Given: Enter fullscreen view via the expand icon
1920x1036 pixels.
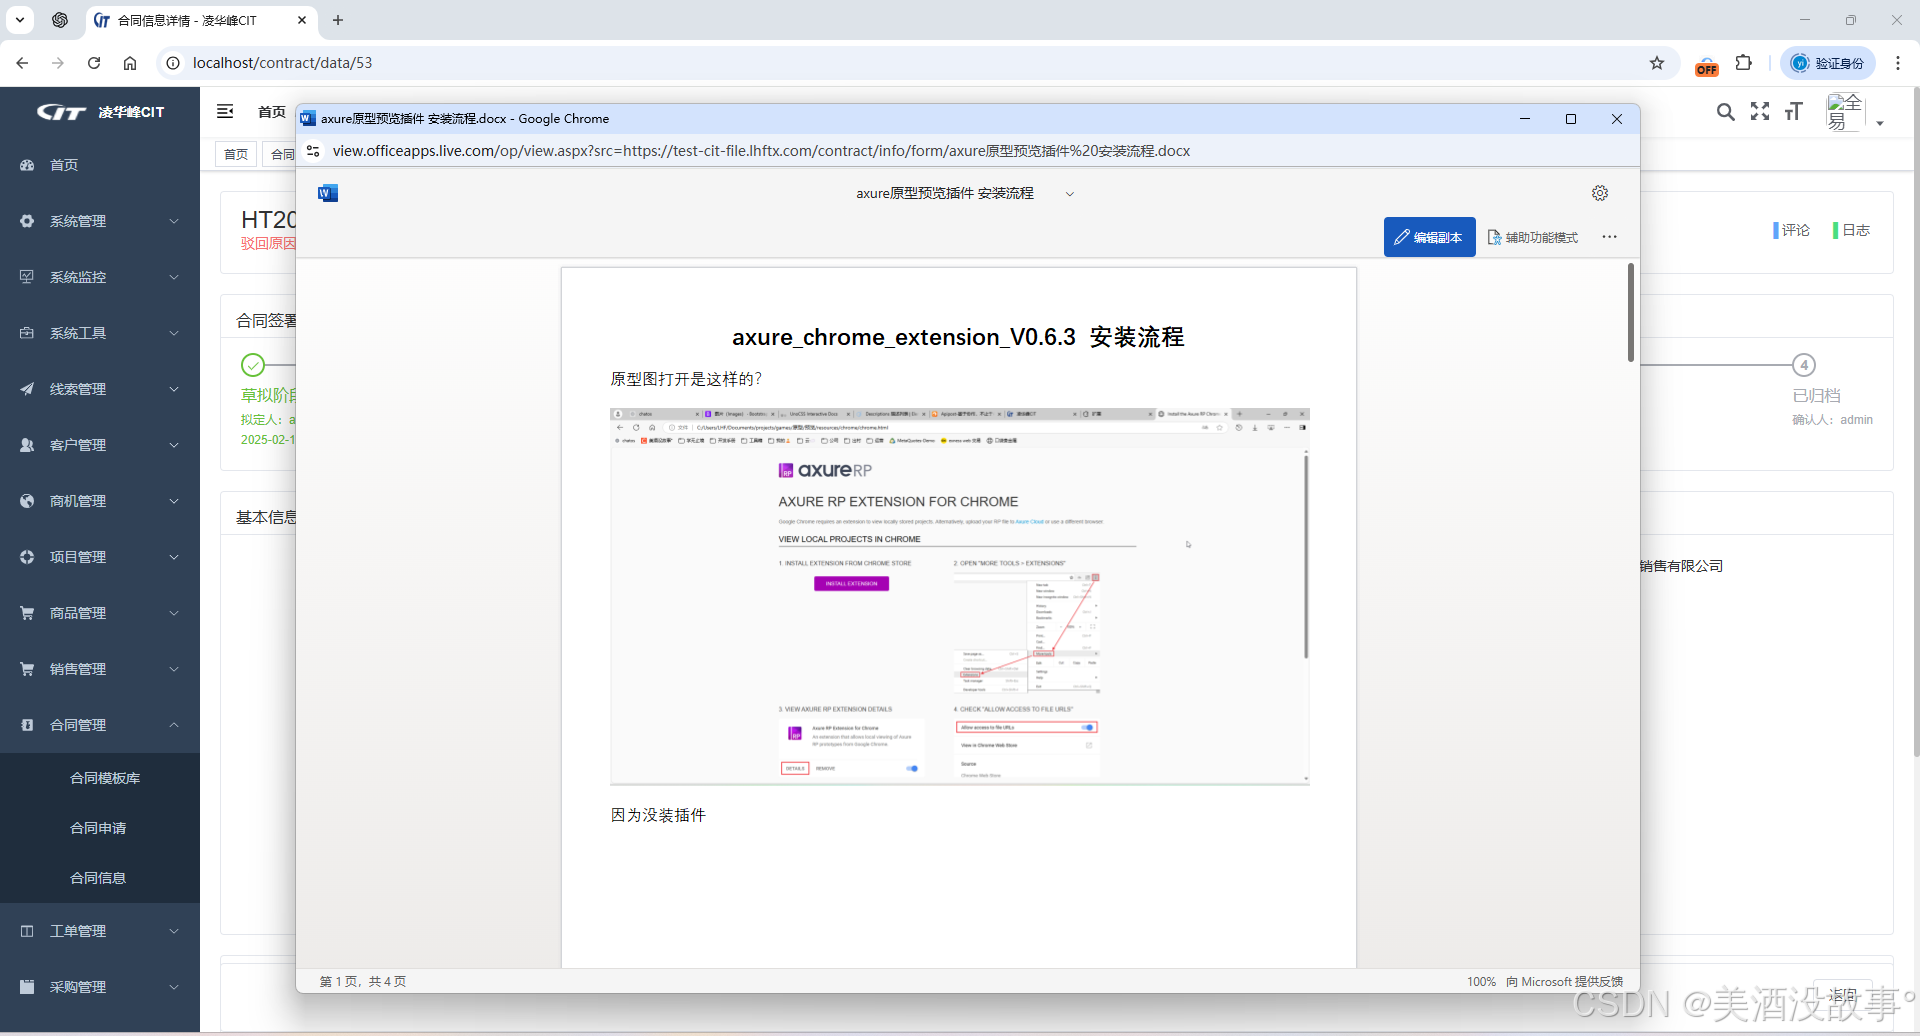Looking at the screenshot, I should (x=1759, y=112).
